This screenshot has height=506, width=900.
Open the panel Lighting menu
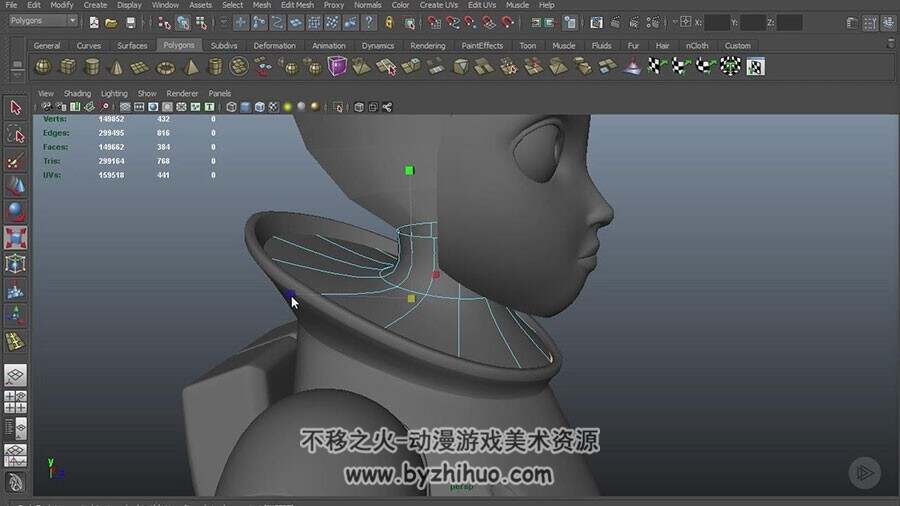114,93
